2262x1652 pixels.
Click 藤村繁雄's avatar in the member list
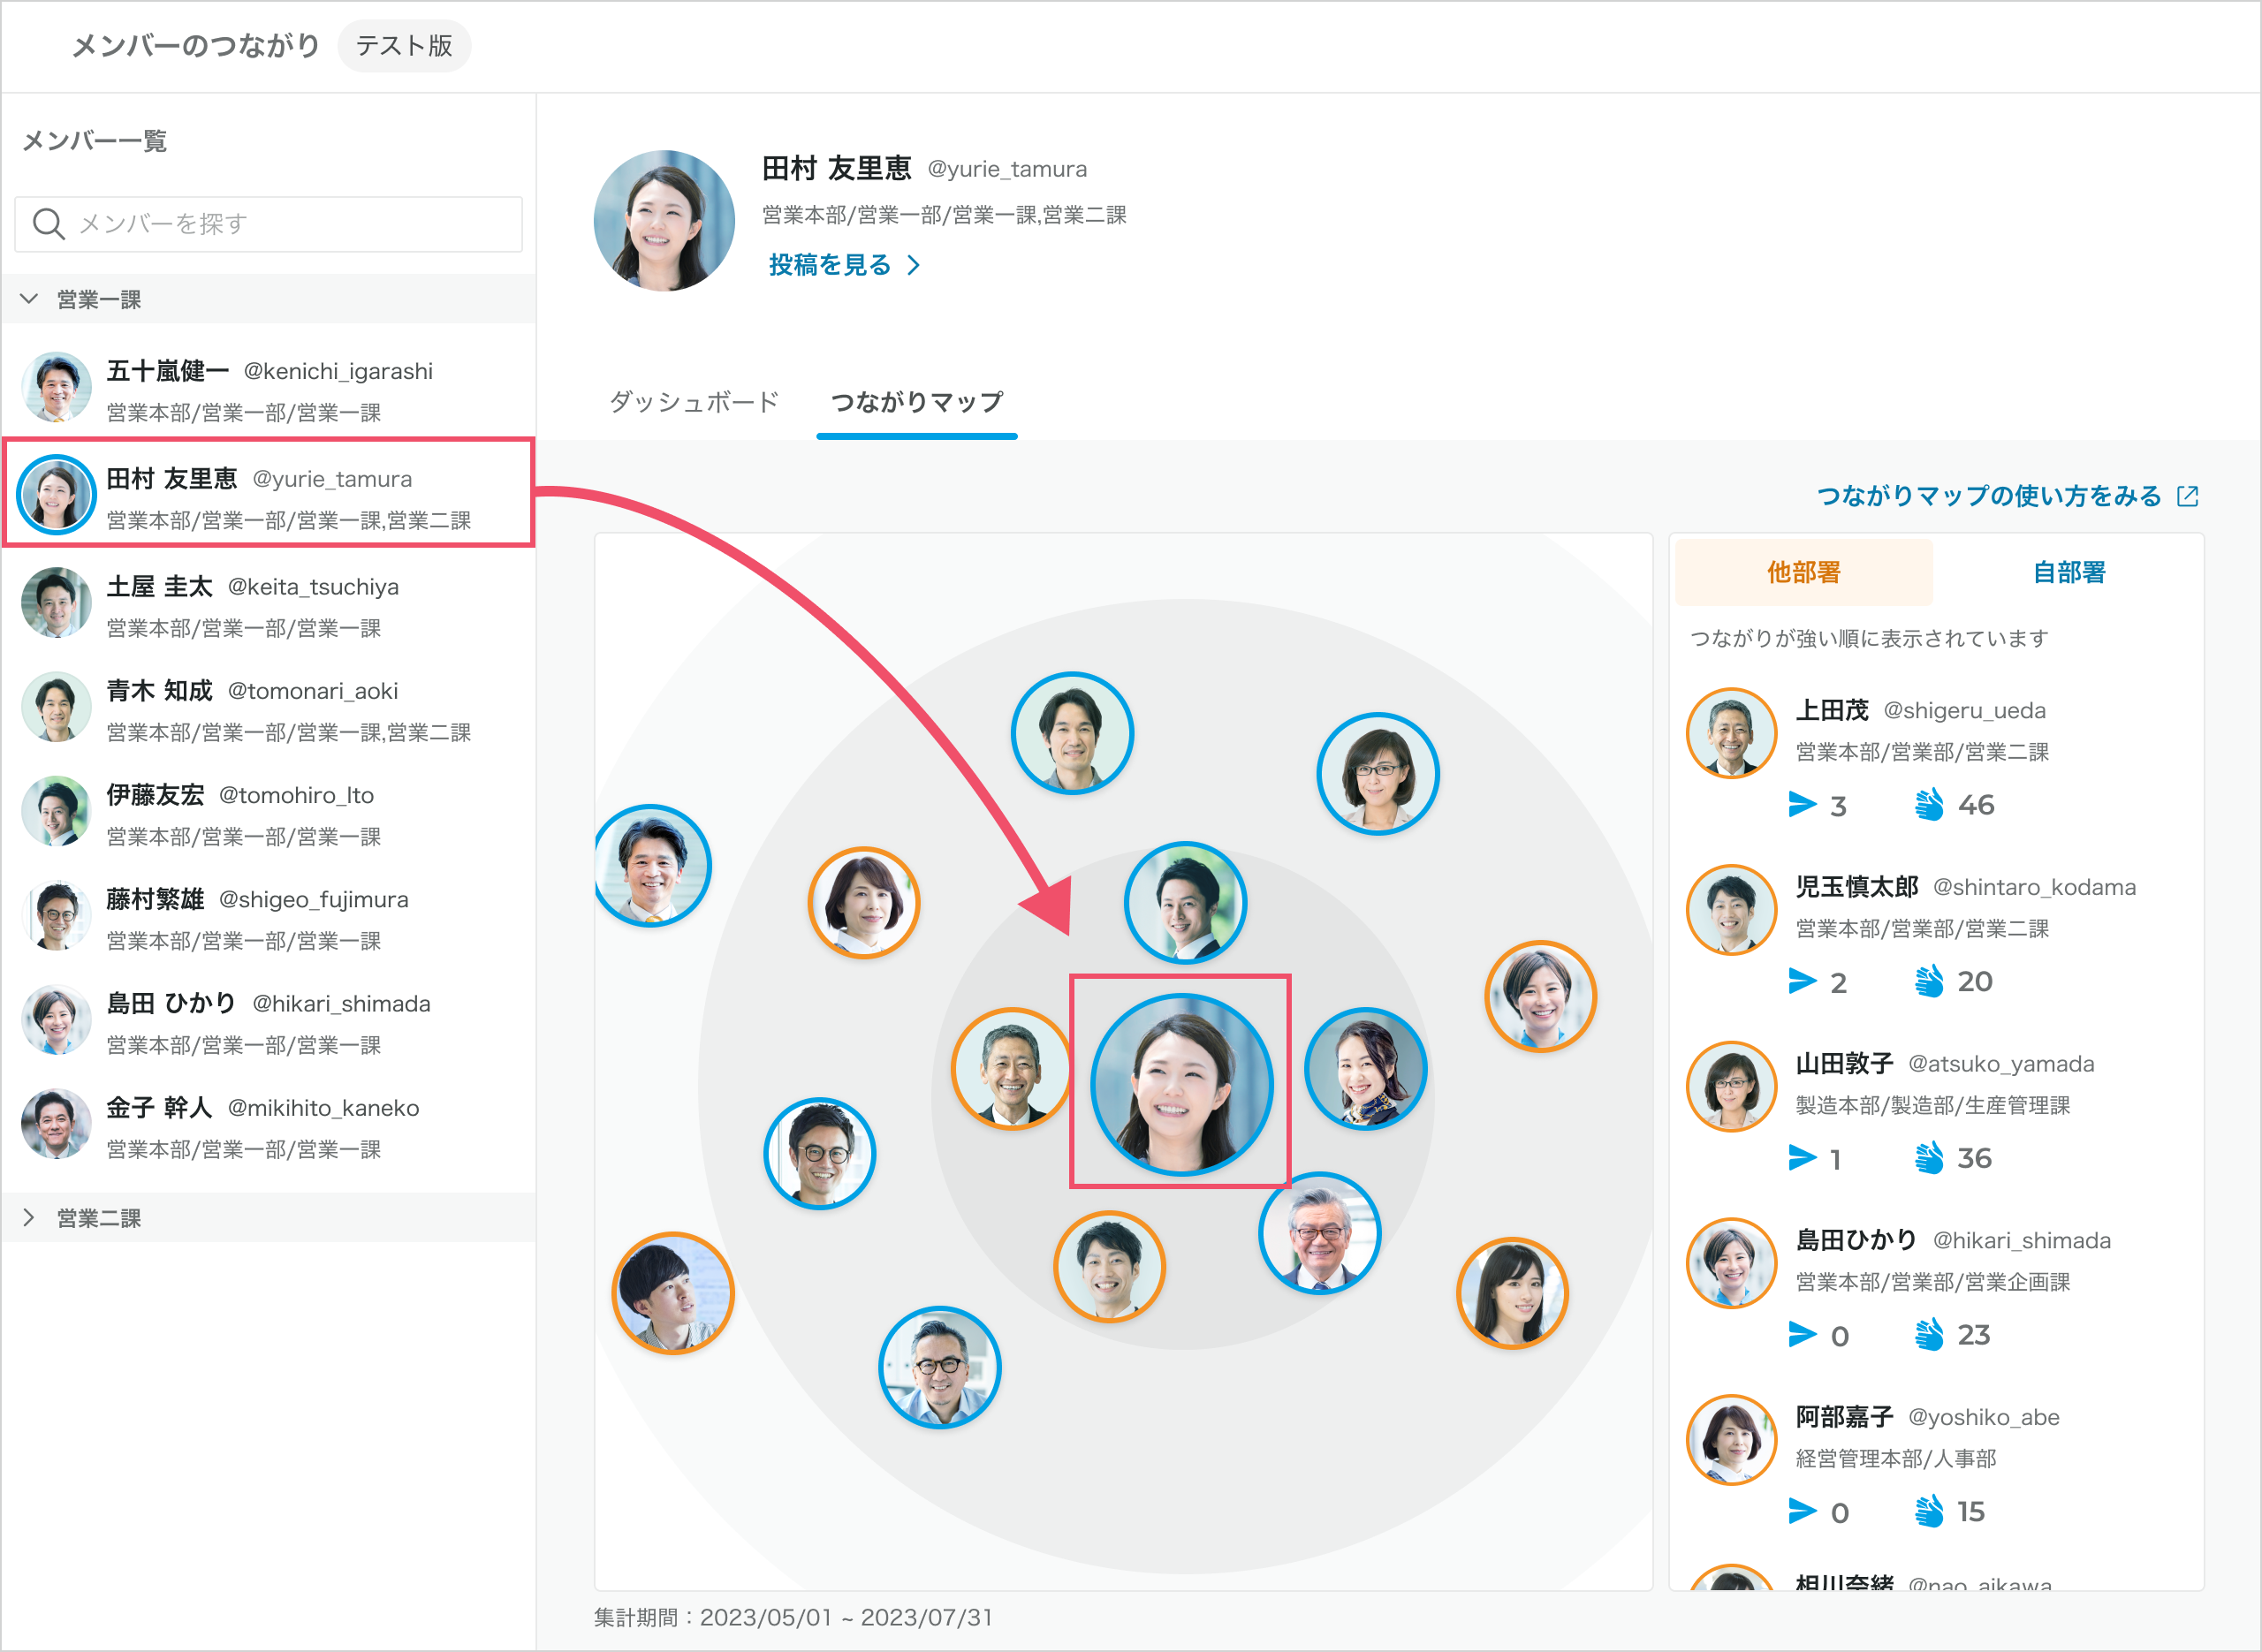[56, 915]
